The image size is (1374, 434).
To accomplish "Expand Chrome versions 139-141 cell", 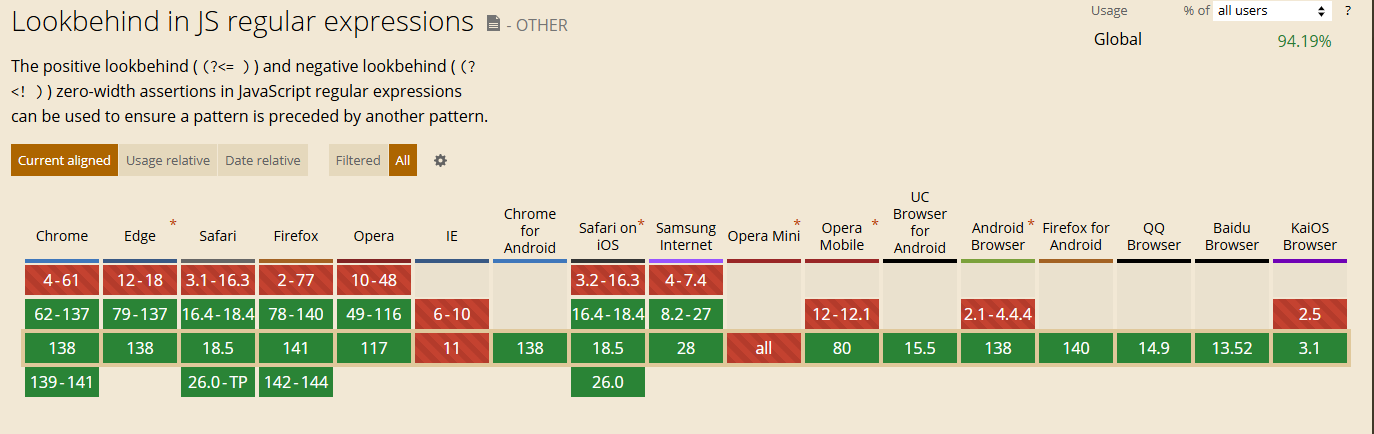I will click(x=62, y=382).
